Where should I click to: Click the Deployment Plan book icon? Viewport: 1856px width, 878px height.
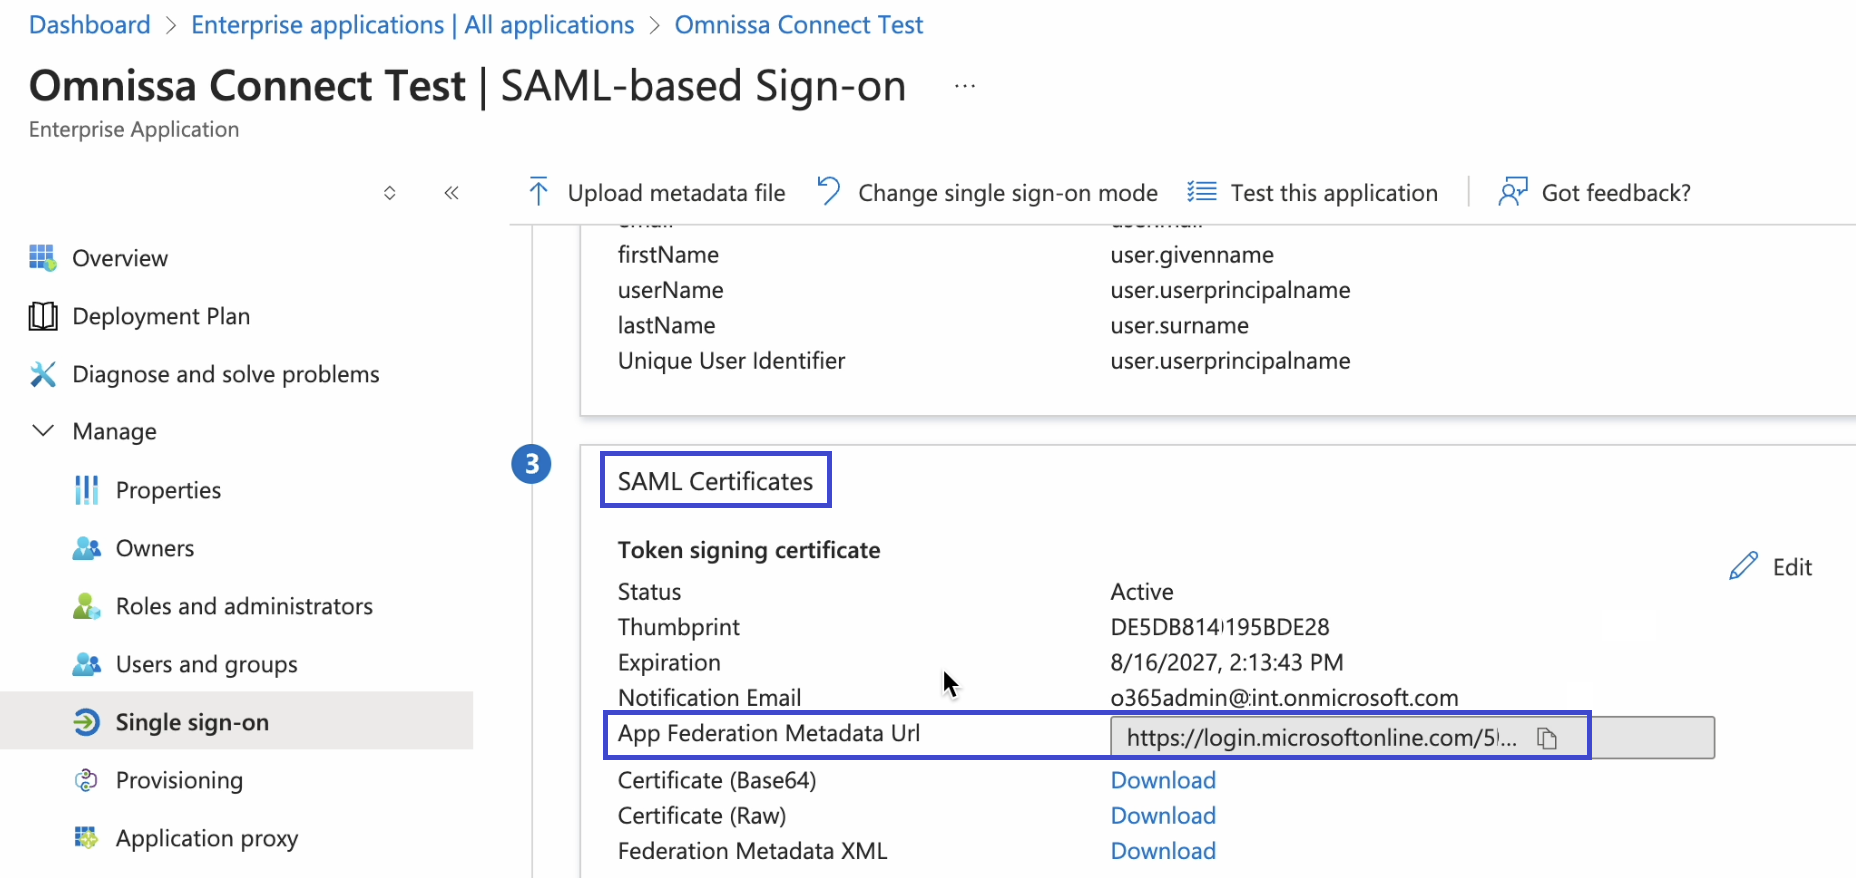[x=43, y=316]
